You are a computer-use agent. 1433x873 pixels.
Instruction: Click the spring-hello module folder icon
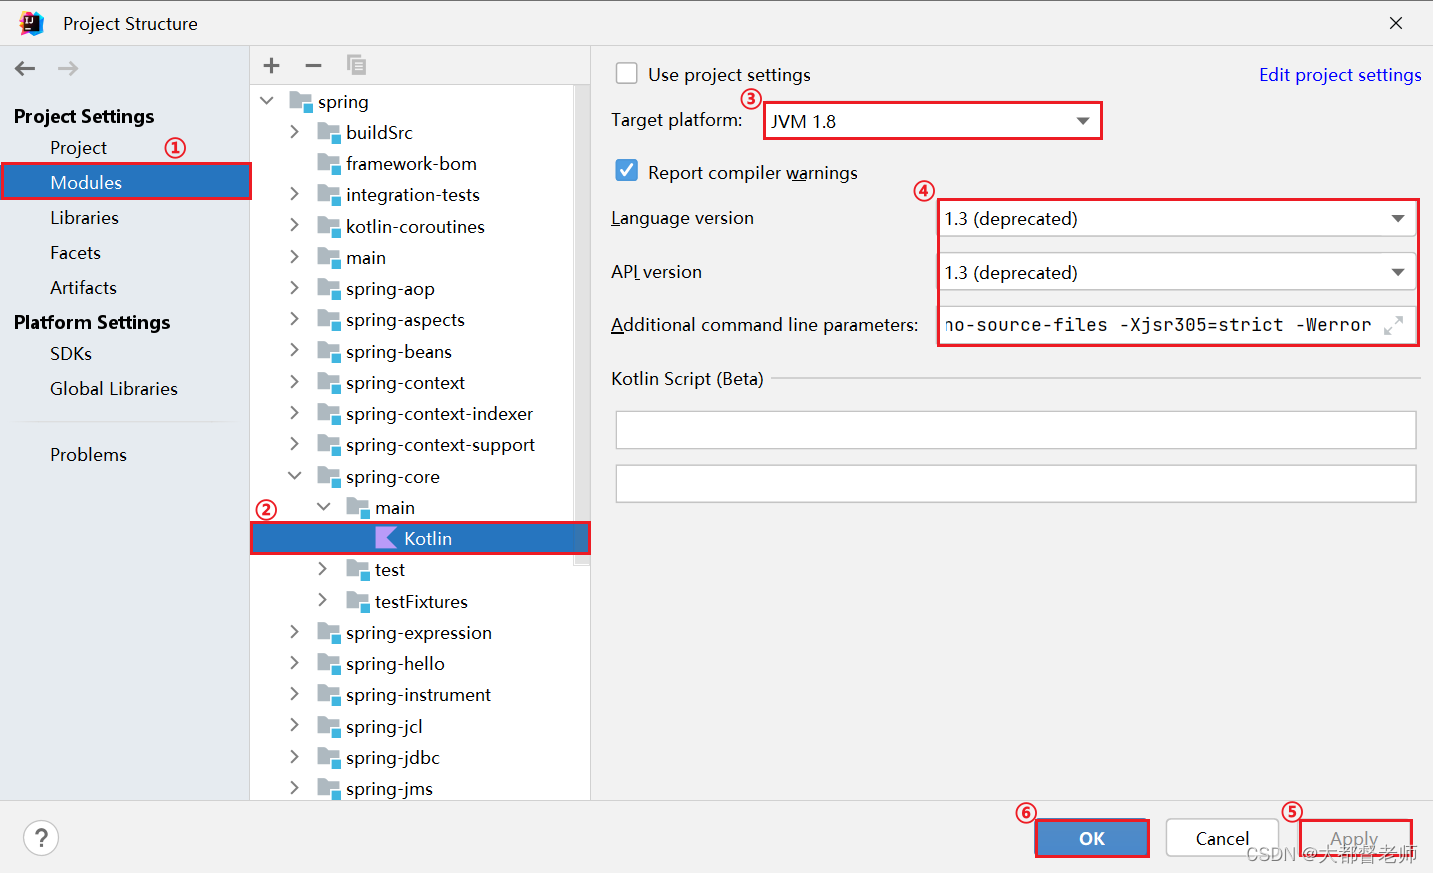[x=329, y=663]
